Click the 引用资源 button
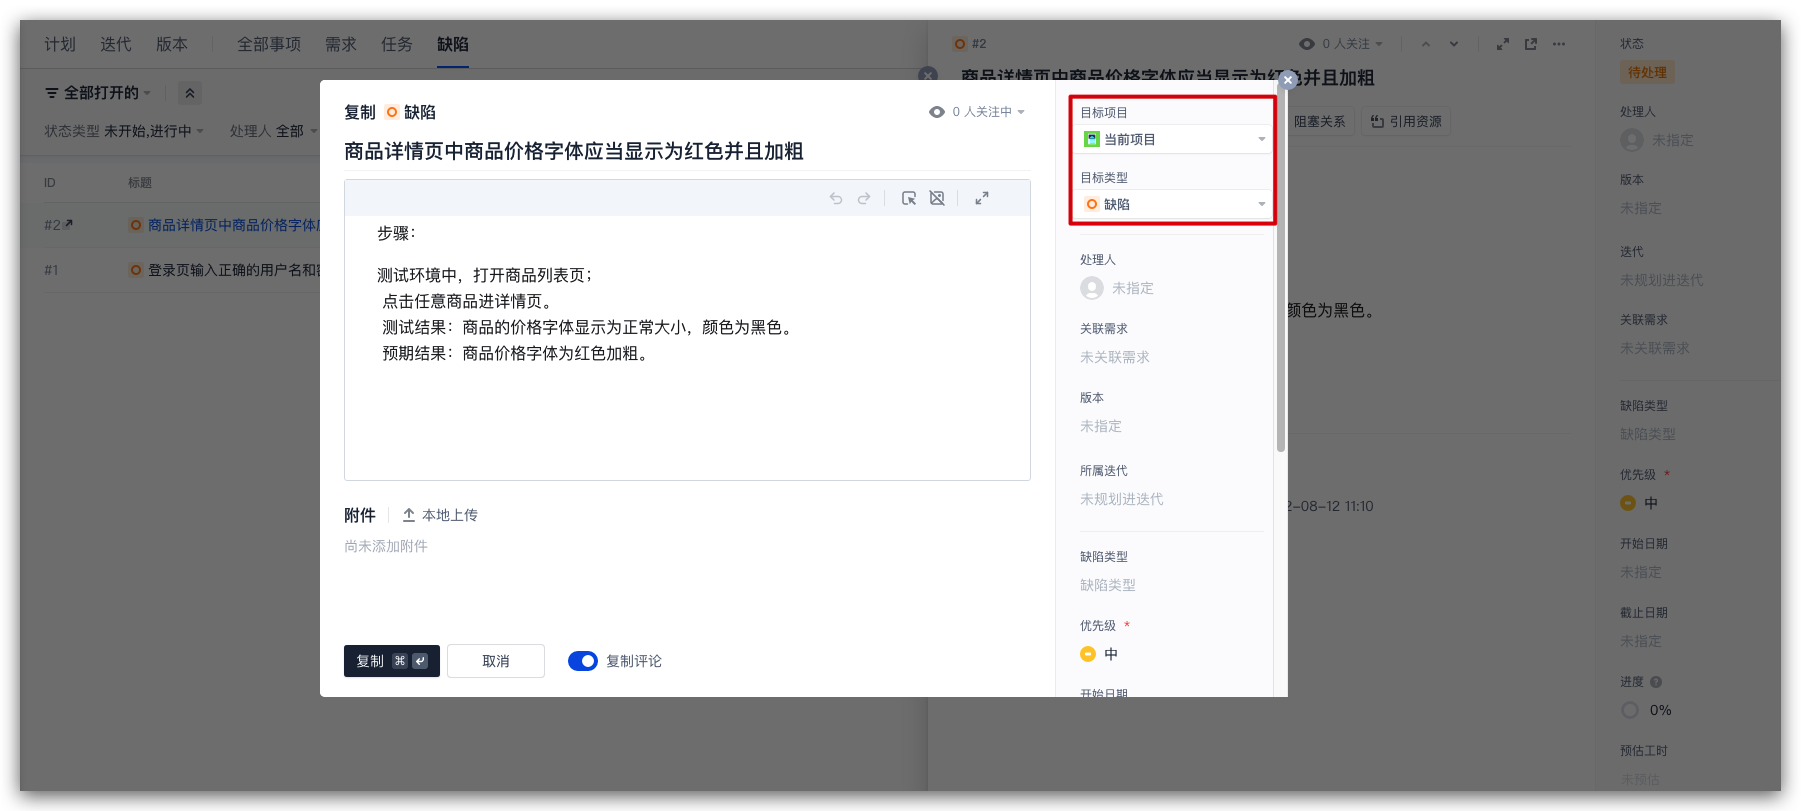Image resolution: width=1801 pixels, height=811 pixels. coord(1406,121)
